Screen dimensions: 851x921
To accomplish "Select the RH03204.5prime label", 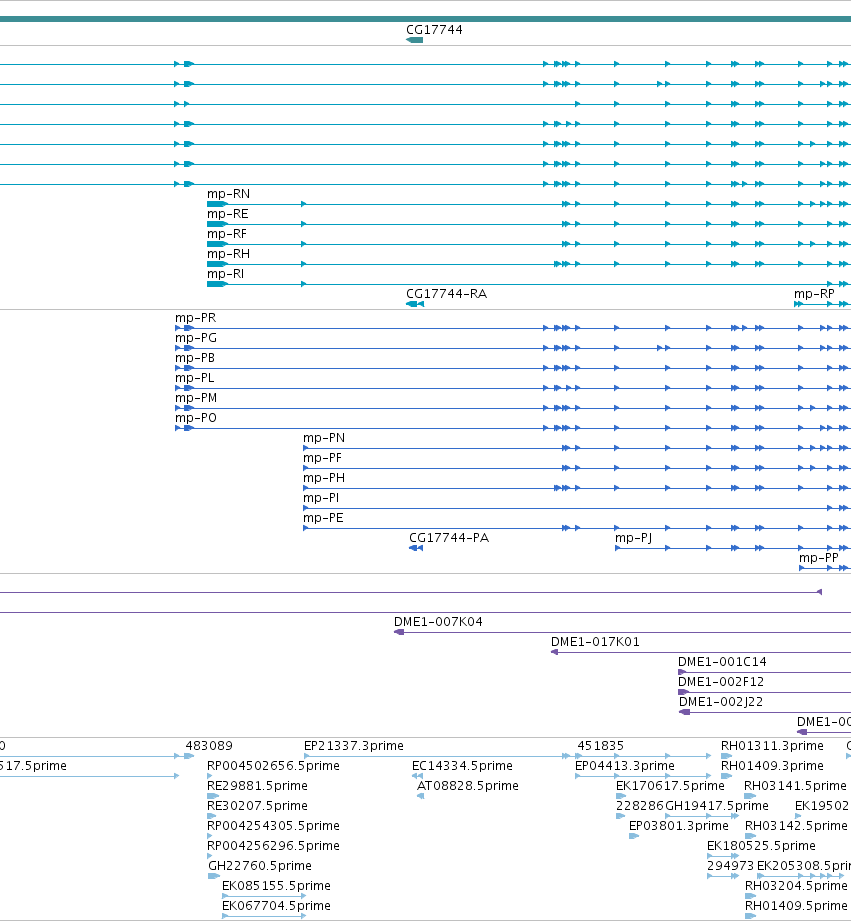I will 796,885.
